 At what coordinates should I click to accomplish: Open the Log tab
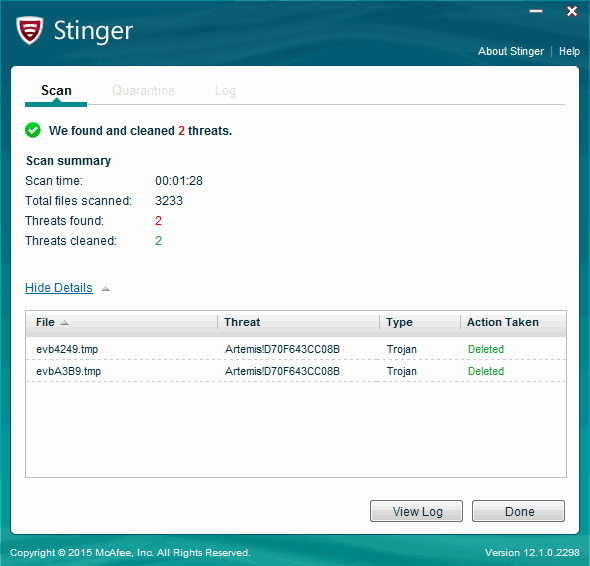225,91
